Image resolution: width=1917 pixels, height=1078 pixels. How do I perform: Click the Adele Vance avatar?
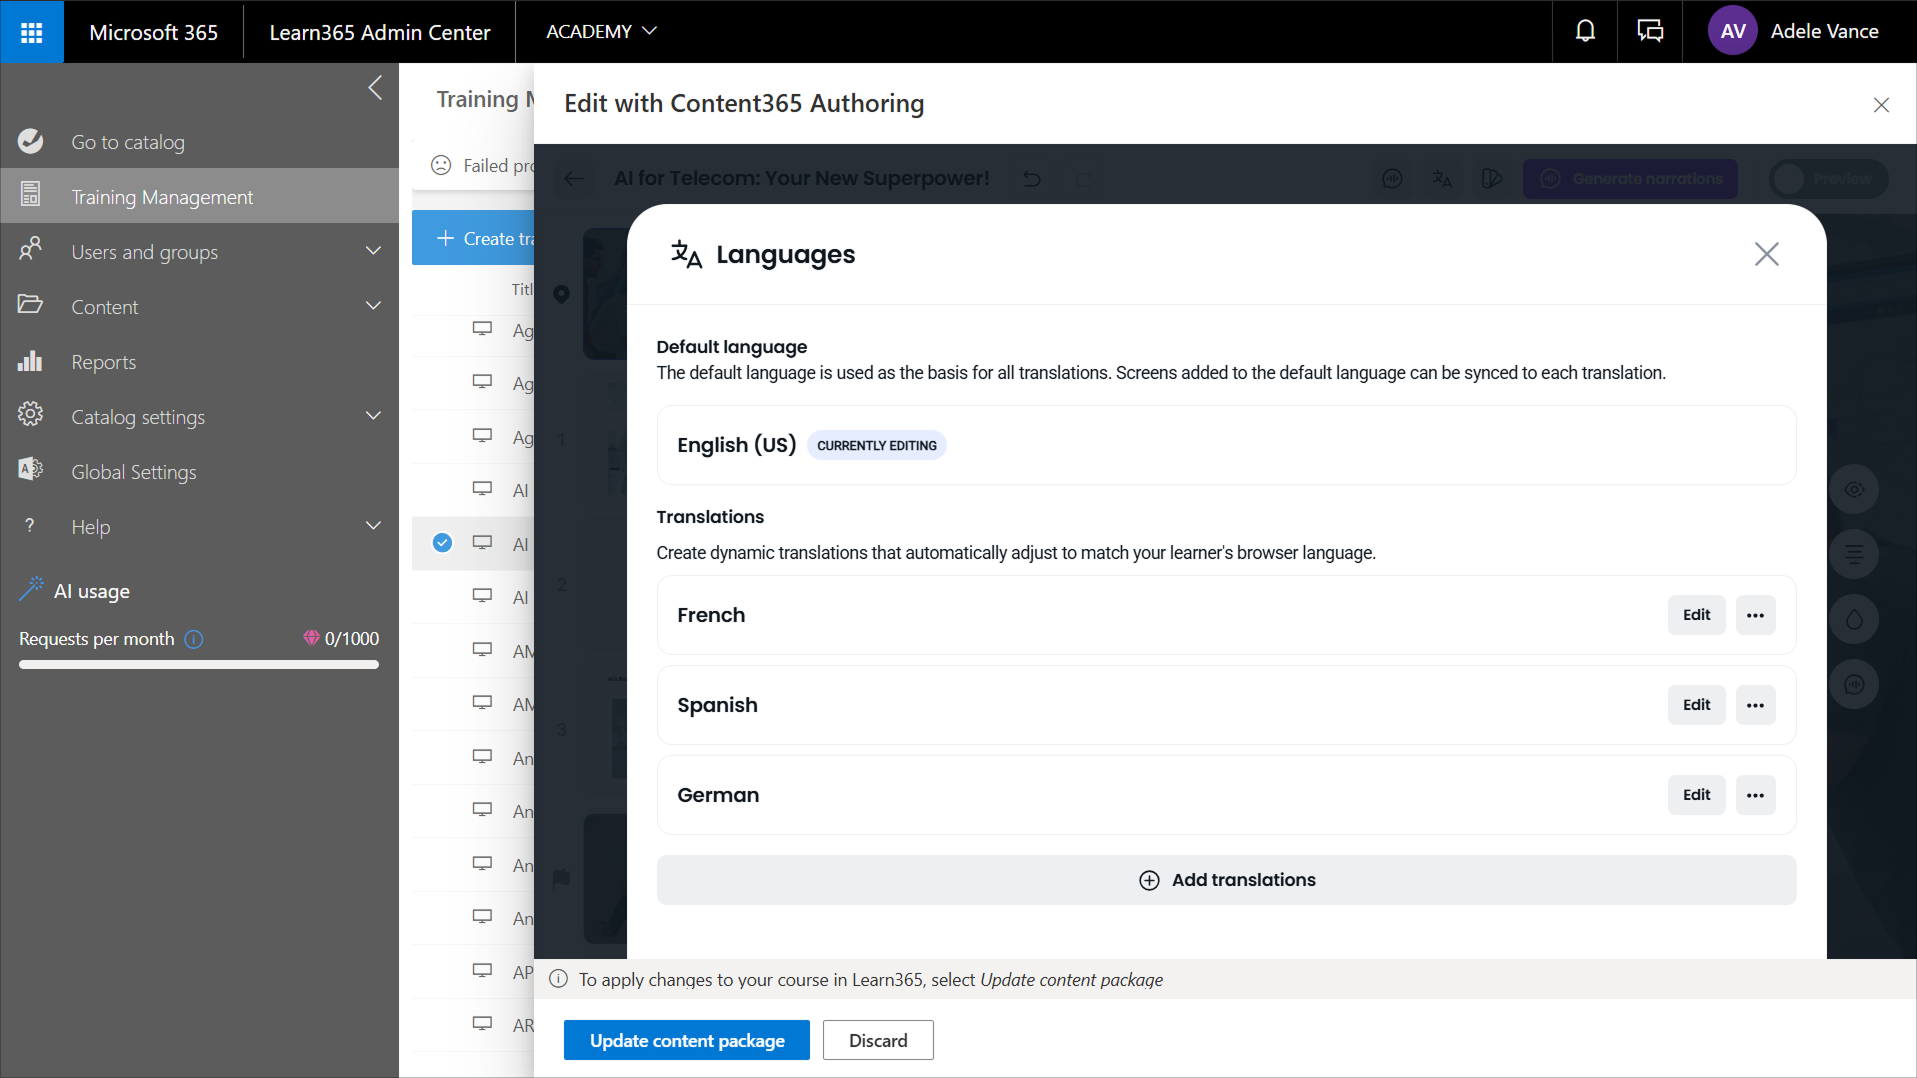click(x=1732, y=32)
